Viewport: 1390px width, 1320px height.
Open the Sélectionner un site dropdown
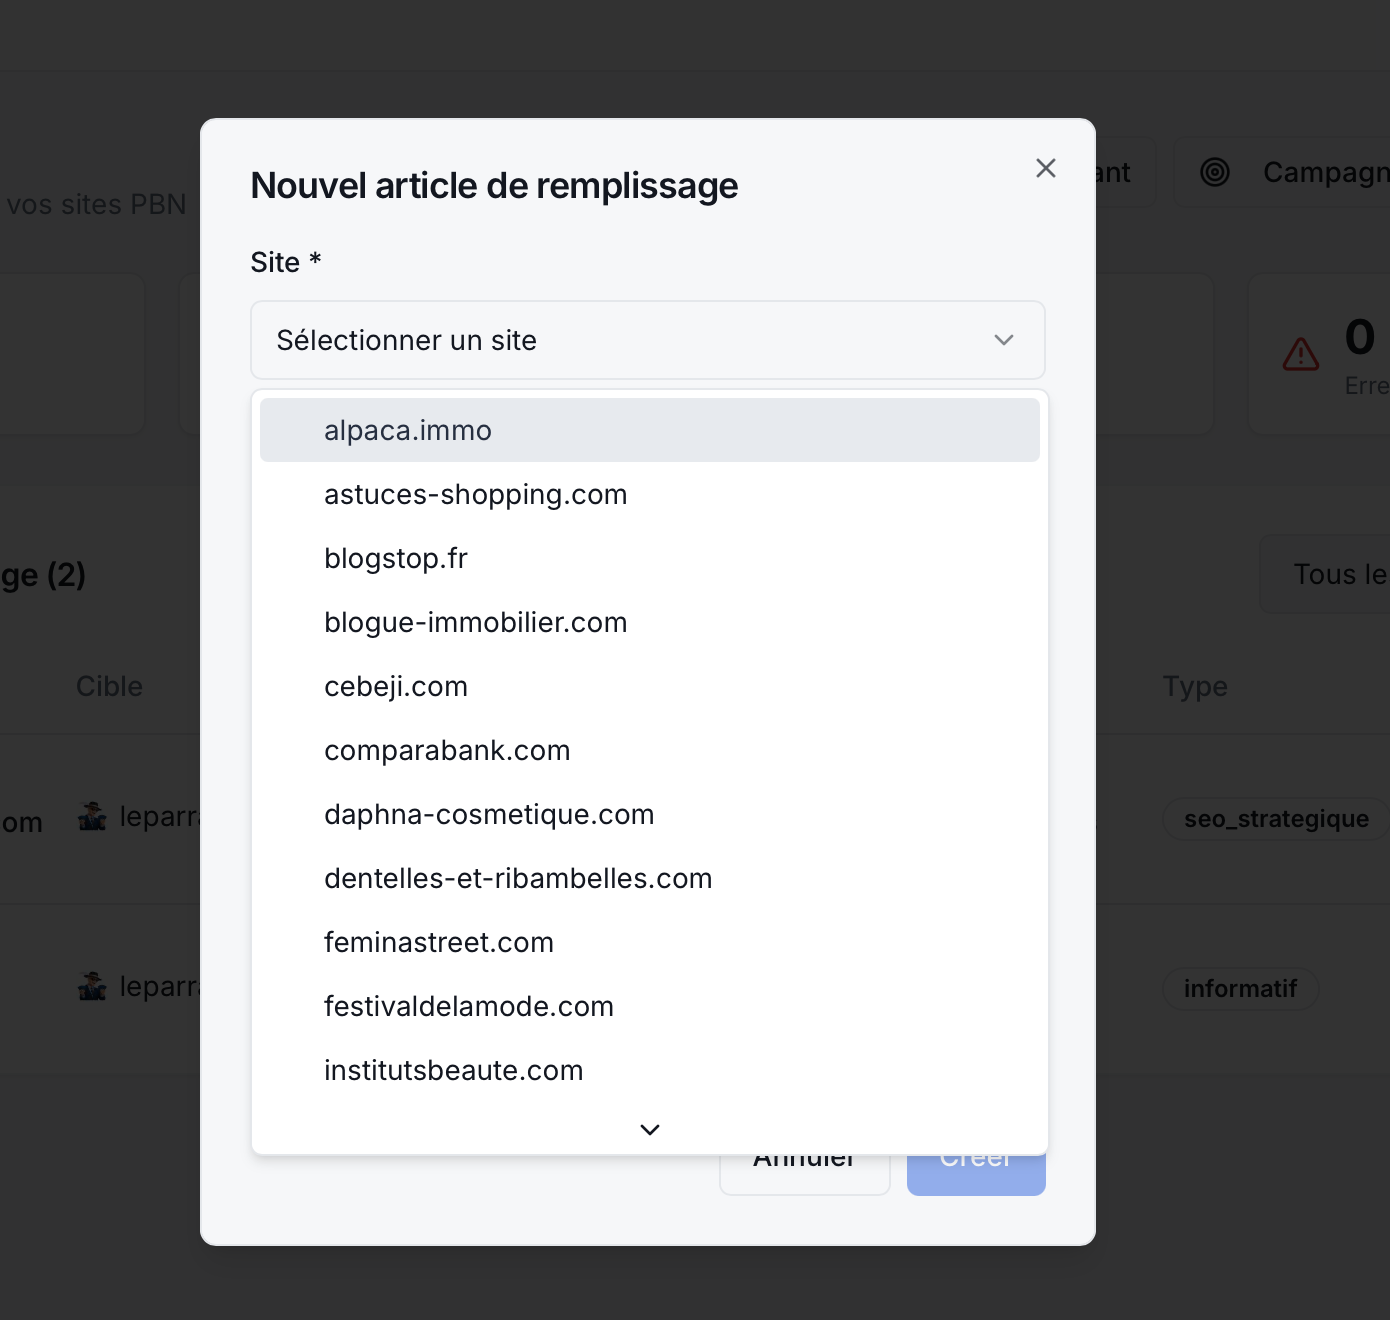(648, 340)
